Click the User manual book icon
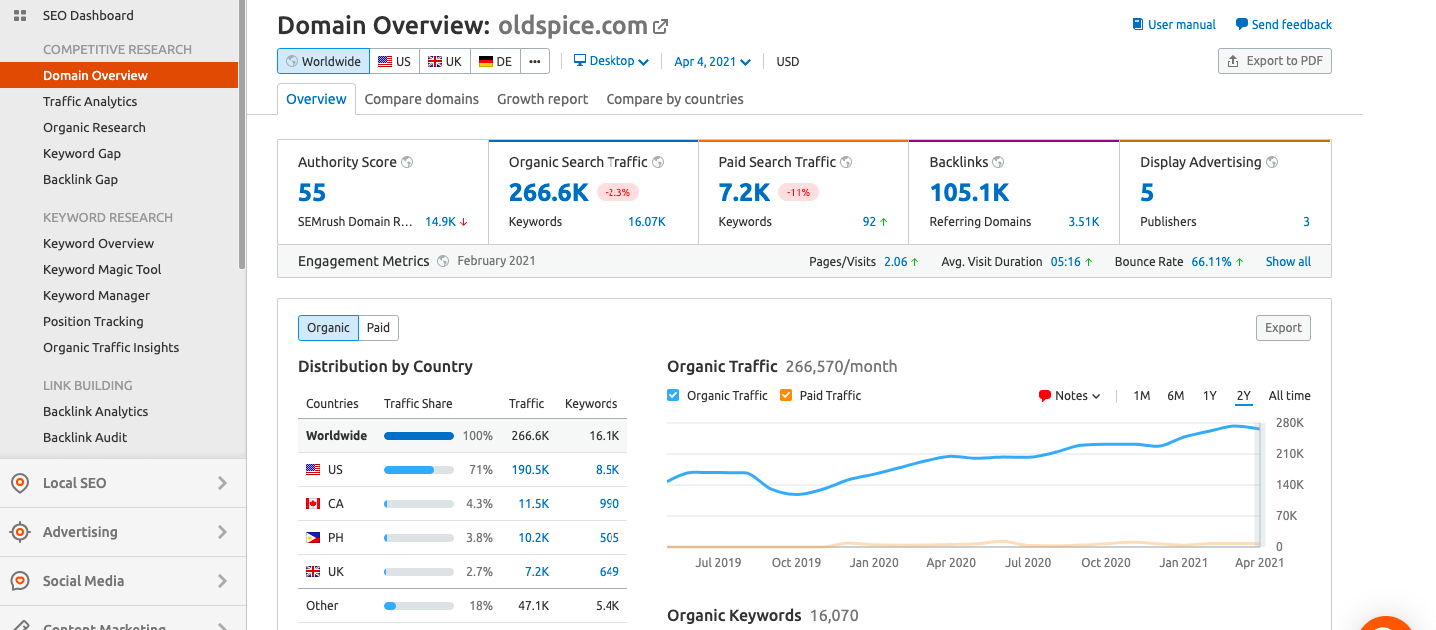The width and height of the screenshot is (1436, 630). [x=1138, y=24]
